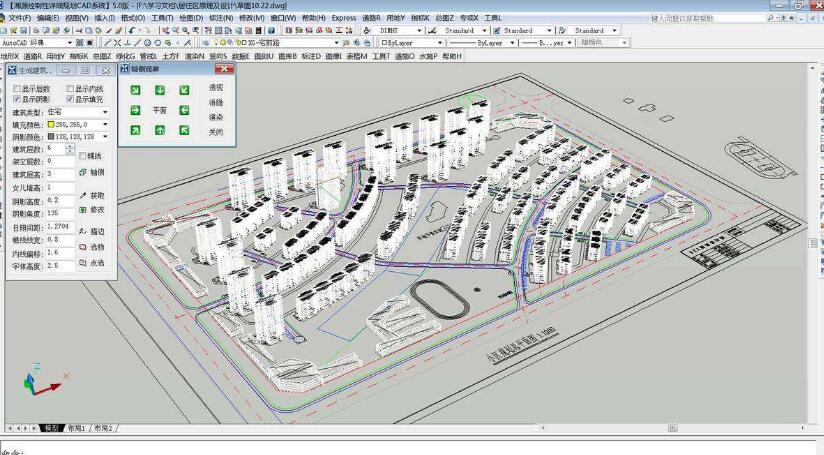
Task: Click the 平面 plan view button
Action: [x=160, y=110]
